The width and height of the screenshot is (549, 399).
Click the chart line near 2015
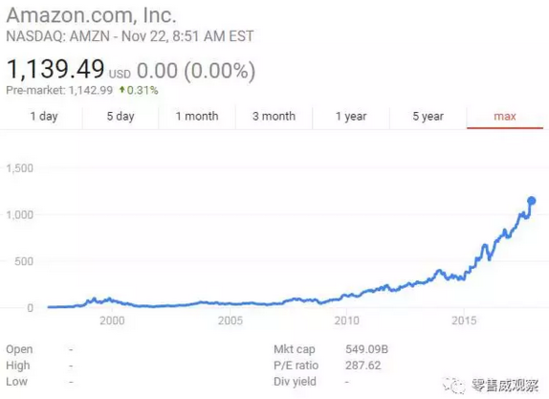[x=464, y=276]
